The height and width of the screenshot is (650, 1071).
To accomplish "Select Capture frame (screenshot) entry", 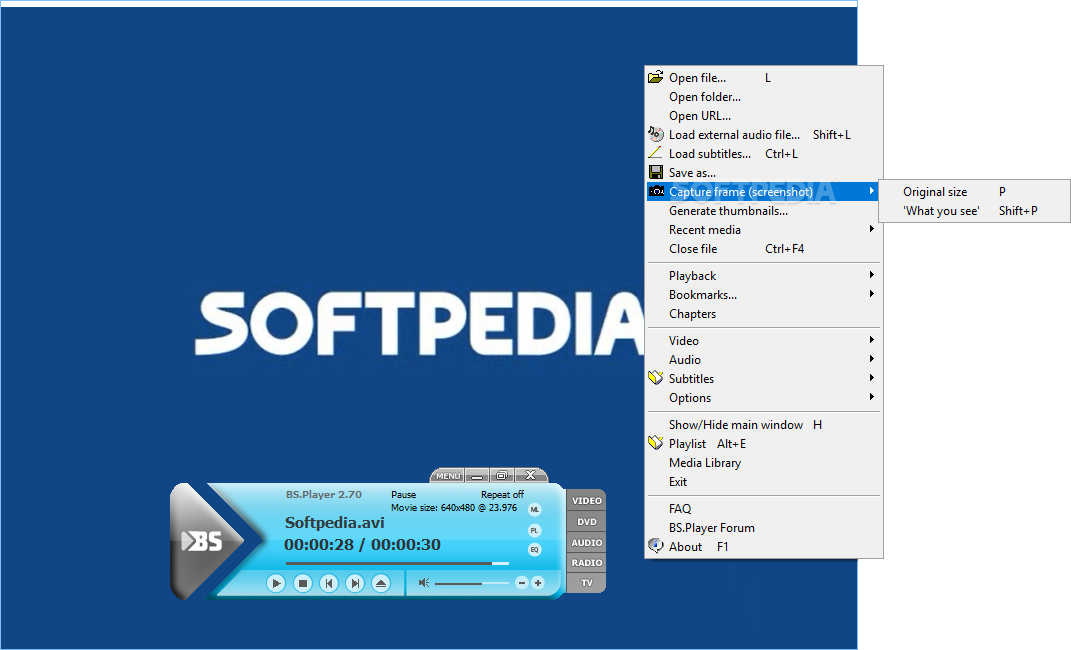I will point(764,192).
